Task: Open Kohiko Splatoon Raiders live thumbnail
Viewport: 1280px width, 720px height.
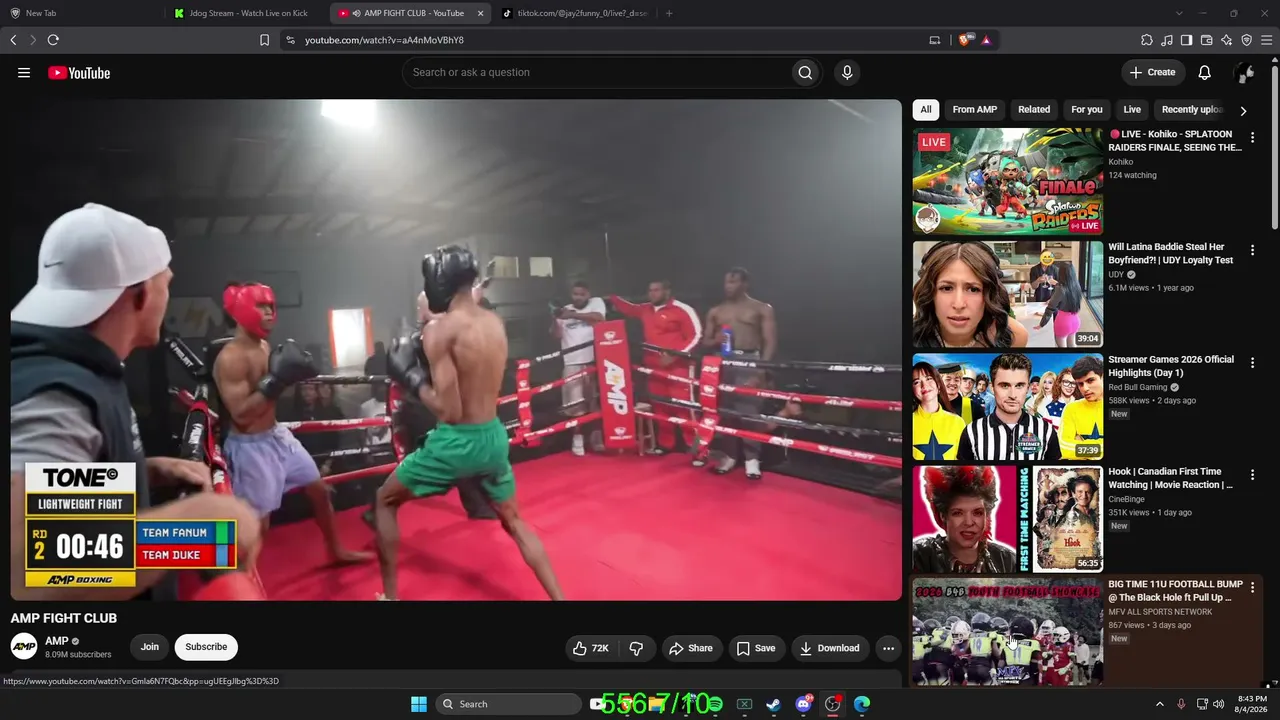Action: click(1008, 181)
